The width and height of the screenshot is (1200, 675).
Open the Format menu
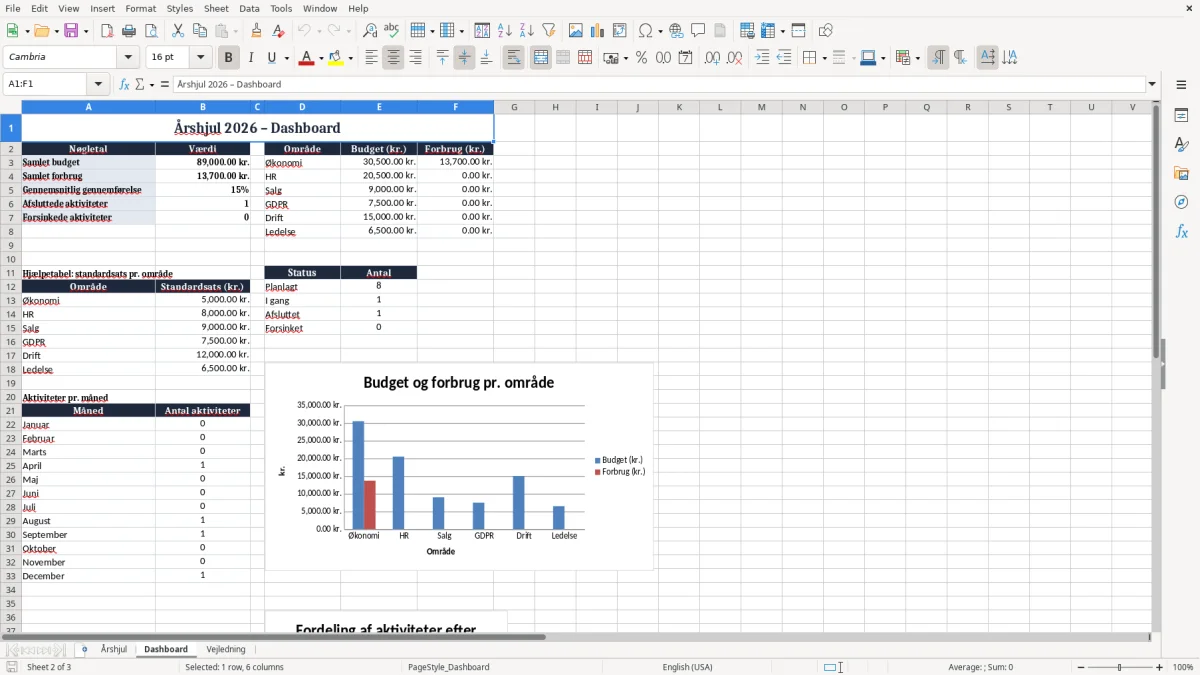[140, 8]
